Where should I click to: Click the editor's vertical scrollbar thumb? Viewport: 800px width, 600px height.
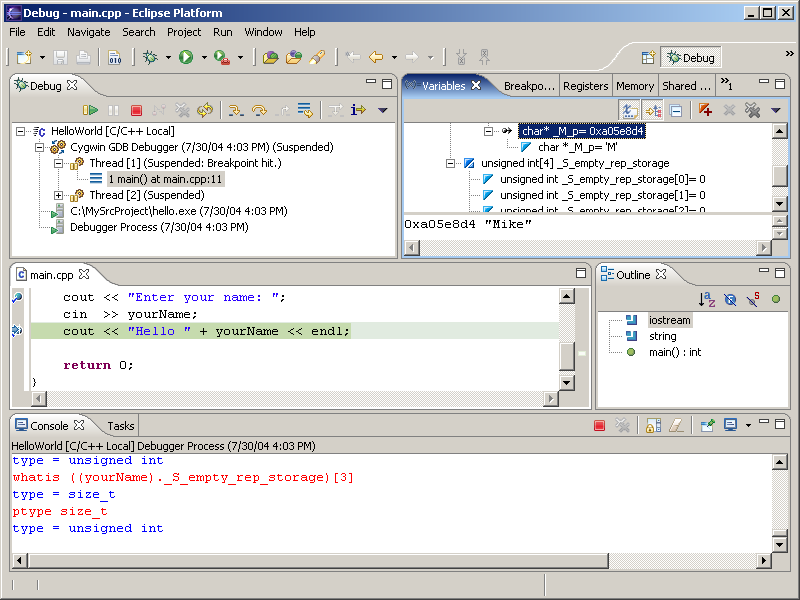coord(567,355)
